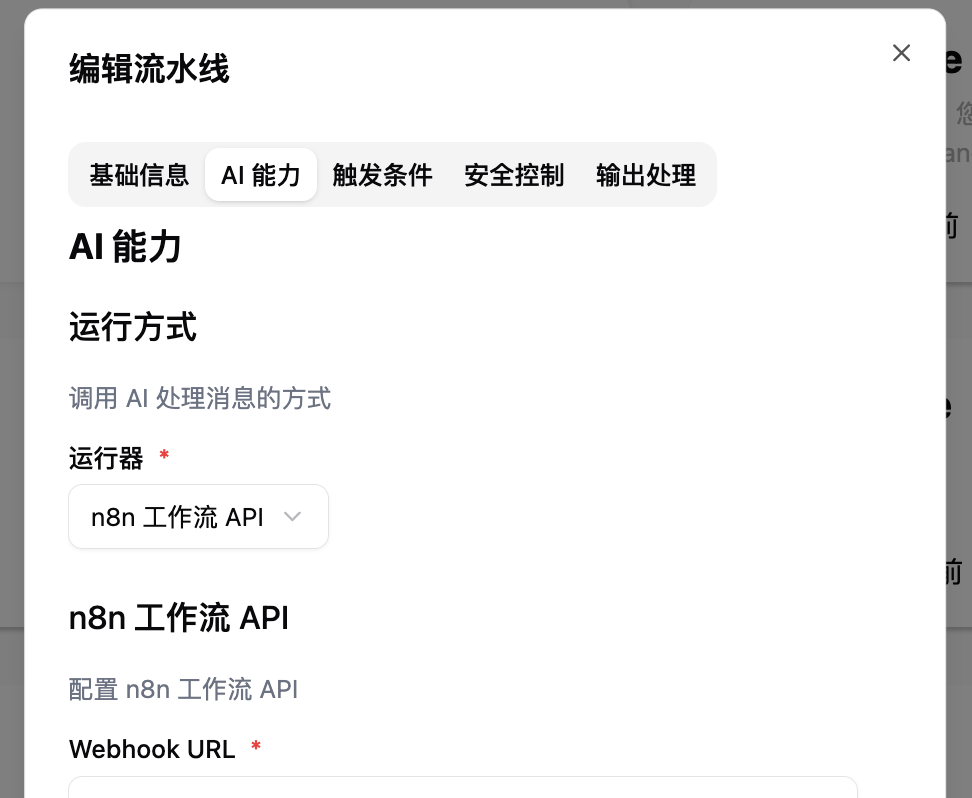Click the X icon to close the dialog
This screenshot has height=798, width=972.
coord(901,53)
